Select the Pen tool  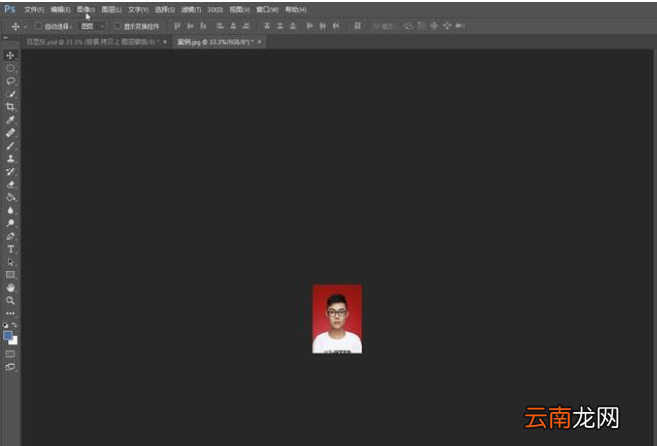[x=10, y=236]
